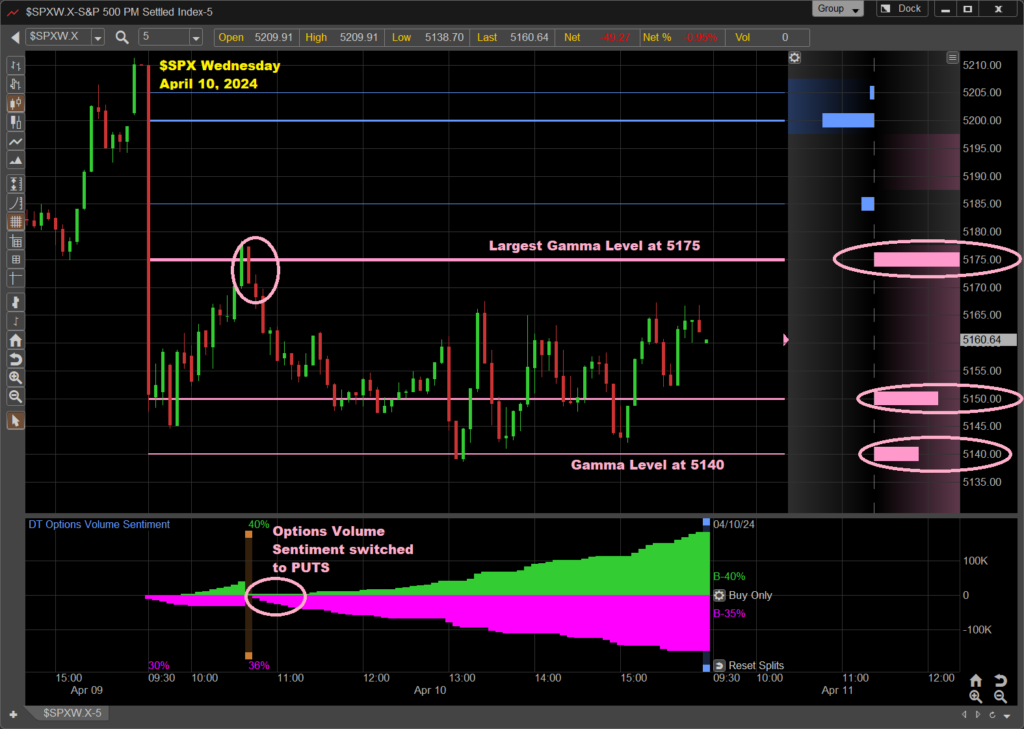This screenshot has height=729, width=1024.
Task: Click the Dock button
Action: point(901,9)
